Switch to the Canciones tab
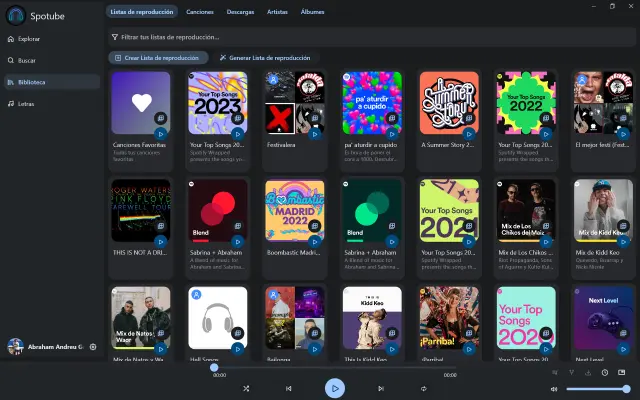 coord(200,12)
